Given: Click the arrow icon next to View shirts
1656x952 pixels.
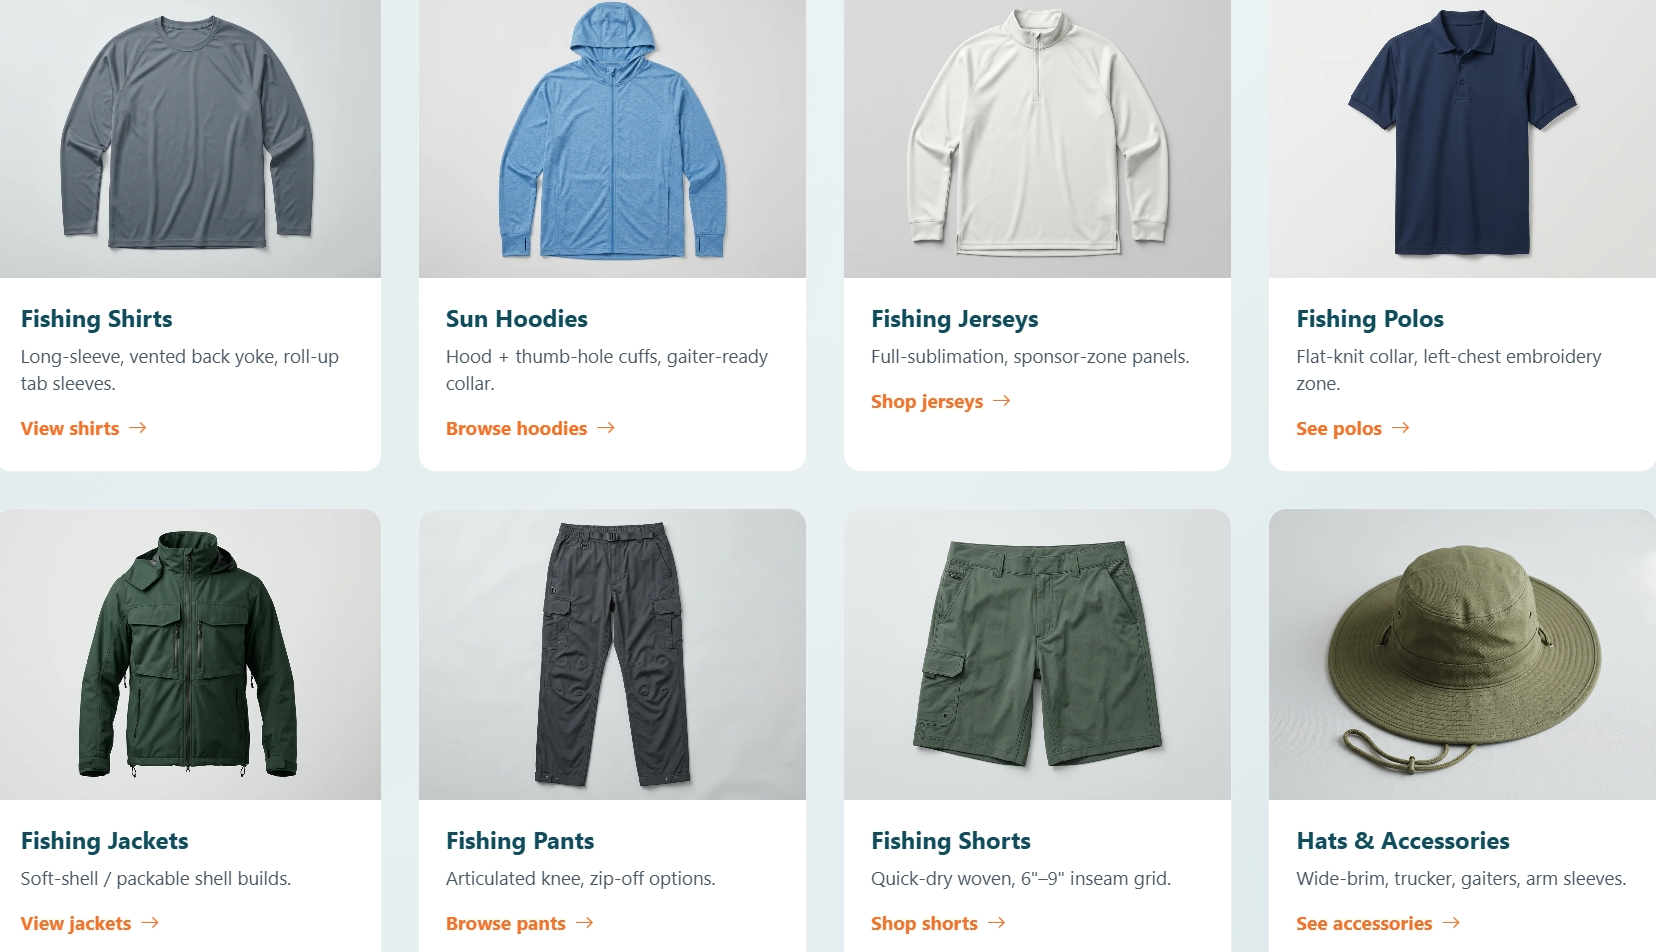Looking at the screenshot, I should coord(138,428).
